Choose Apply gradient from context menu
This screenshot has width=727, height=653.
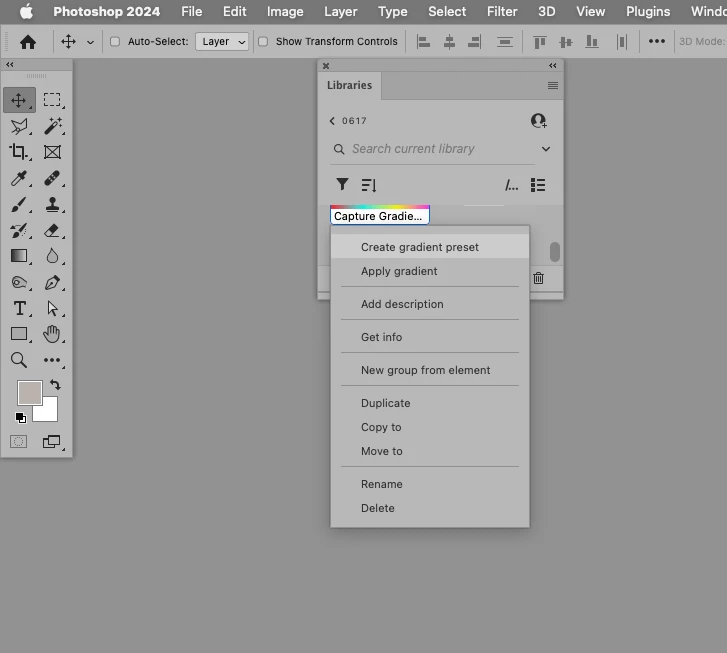coord(430,271)
